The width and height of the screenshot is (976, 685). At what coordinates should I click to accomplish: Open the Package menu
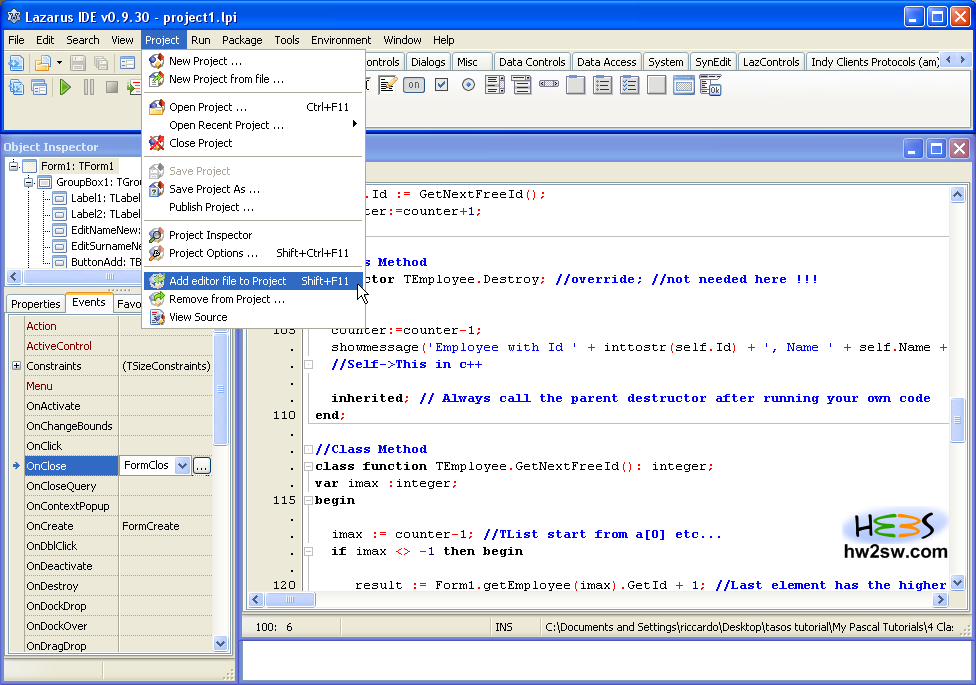pyautogui.click(x=242, y=40)
